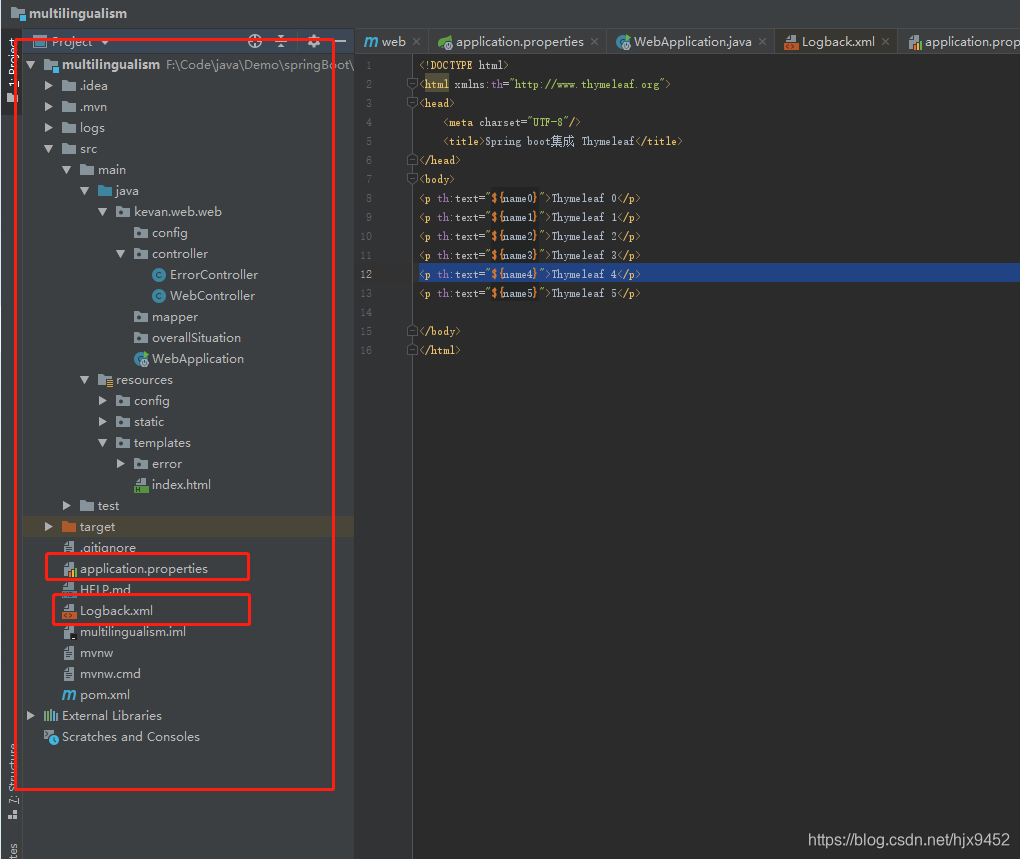The height and width of the screenshot is (859, 1020).
Task: Select the pom.xml Maven icon
Action: coord(69,694)
